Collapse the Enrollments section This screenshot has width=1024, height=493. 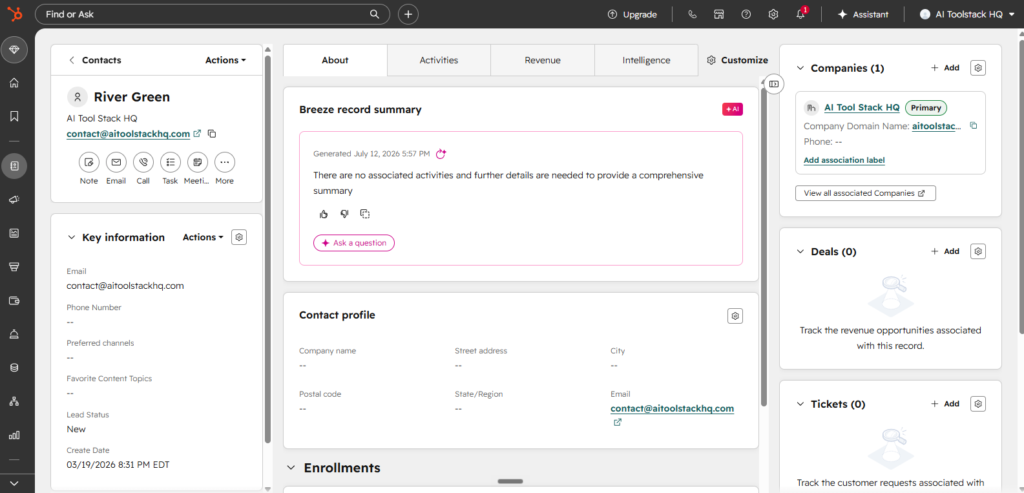click(291, 468)
